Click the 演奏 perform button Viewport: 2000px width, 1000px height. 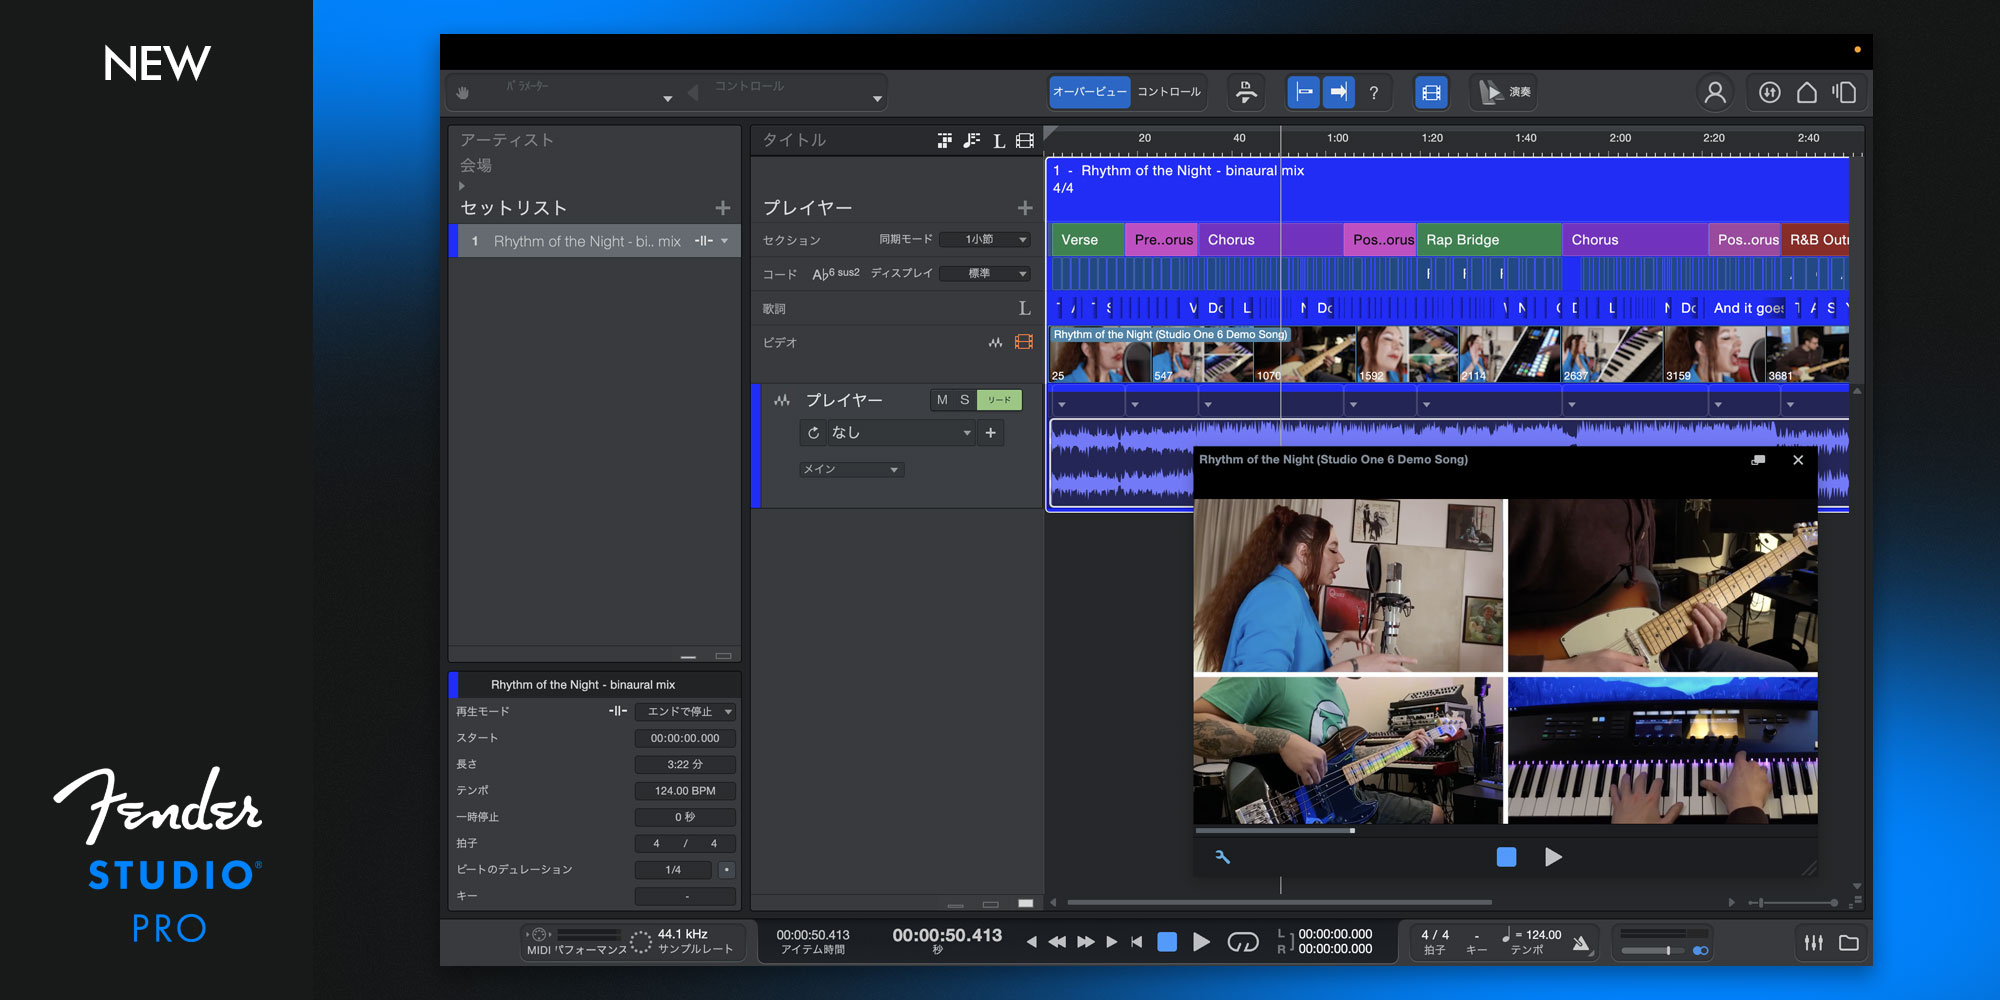pyautogui.click(x=1506, y=92)
